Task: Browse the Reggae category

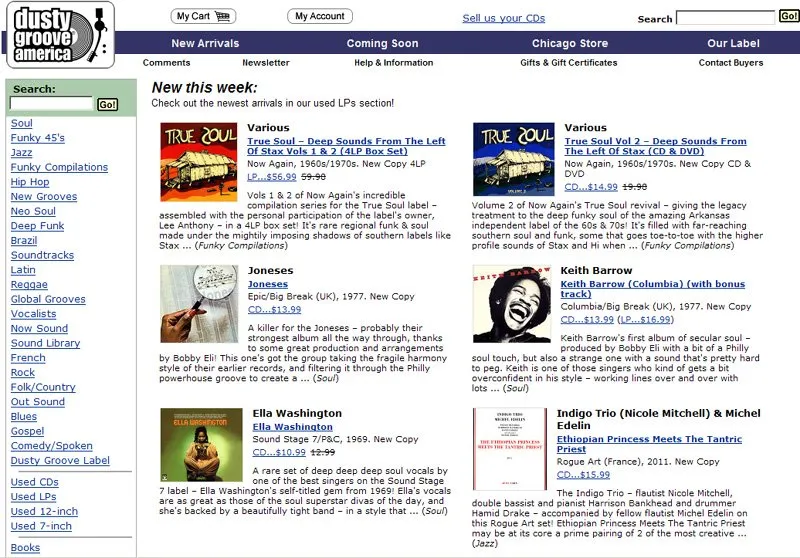Action: tap(29, 285)
